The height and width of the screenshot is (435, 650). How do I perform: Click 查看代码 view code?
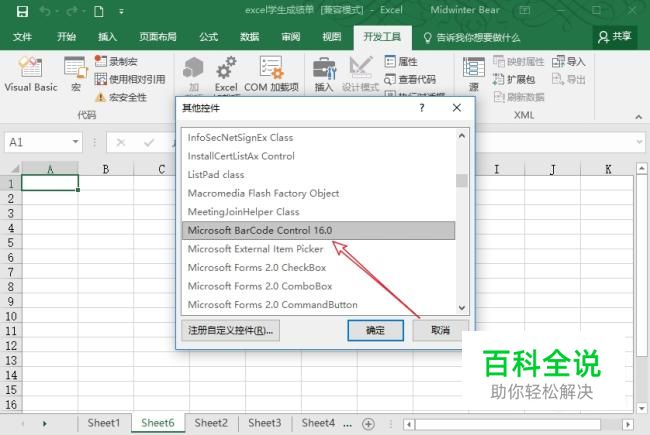coord(410,79)
